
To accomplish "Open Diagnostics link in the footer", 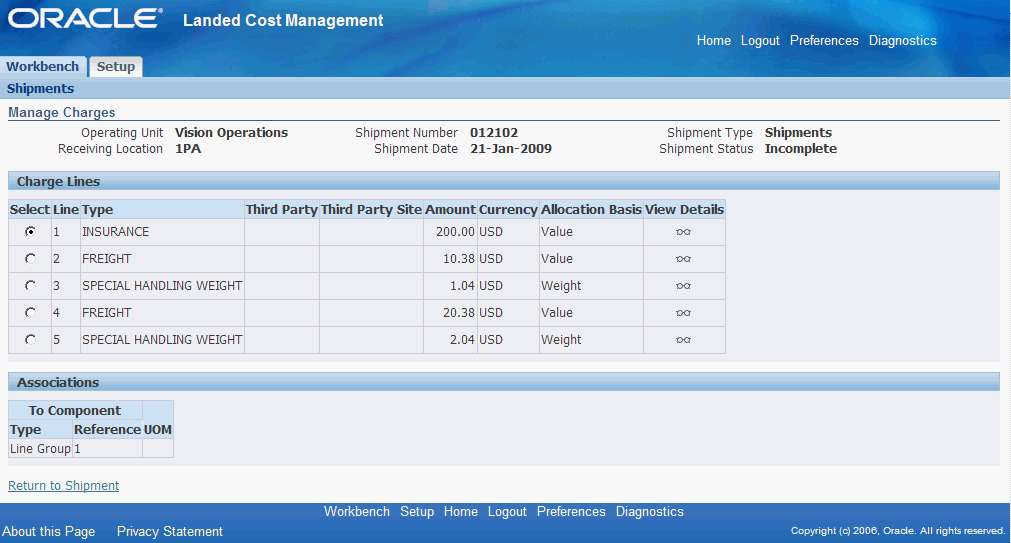I will [650, 511].
